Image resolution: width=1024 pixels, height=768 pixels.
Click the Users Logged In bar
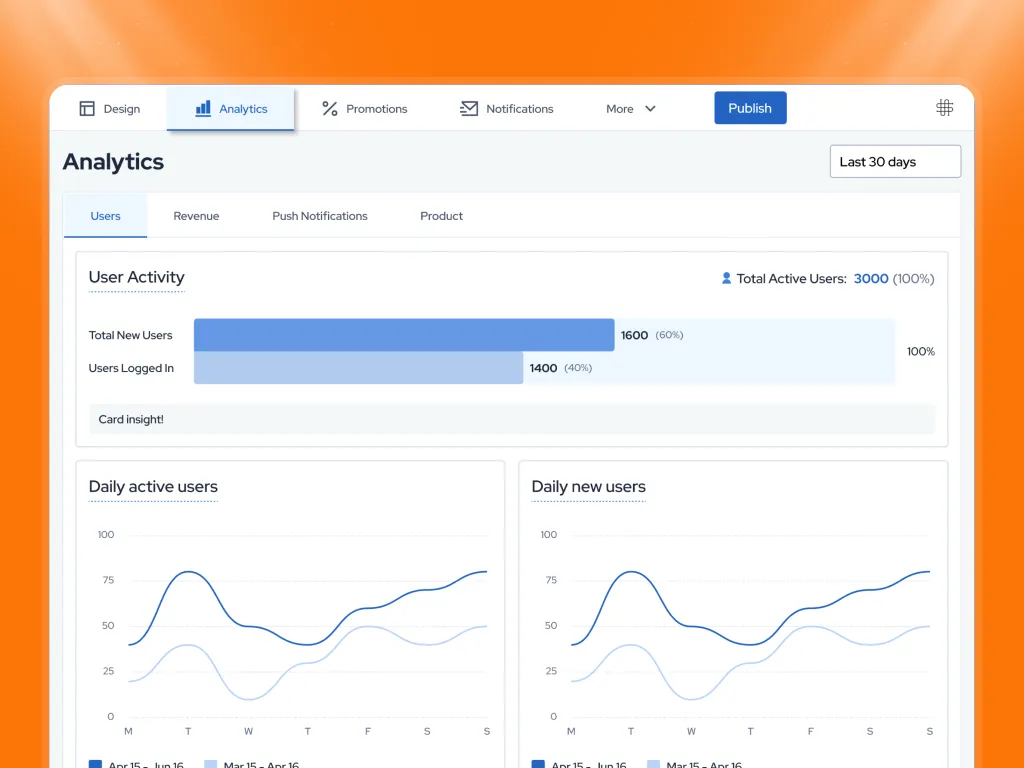359,368
